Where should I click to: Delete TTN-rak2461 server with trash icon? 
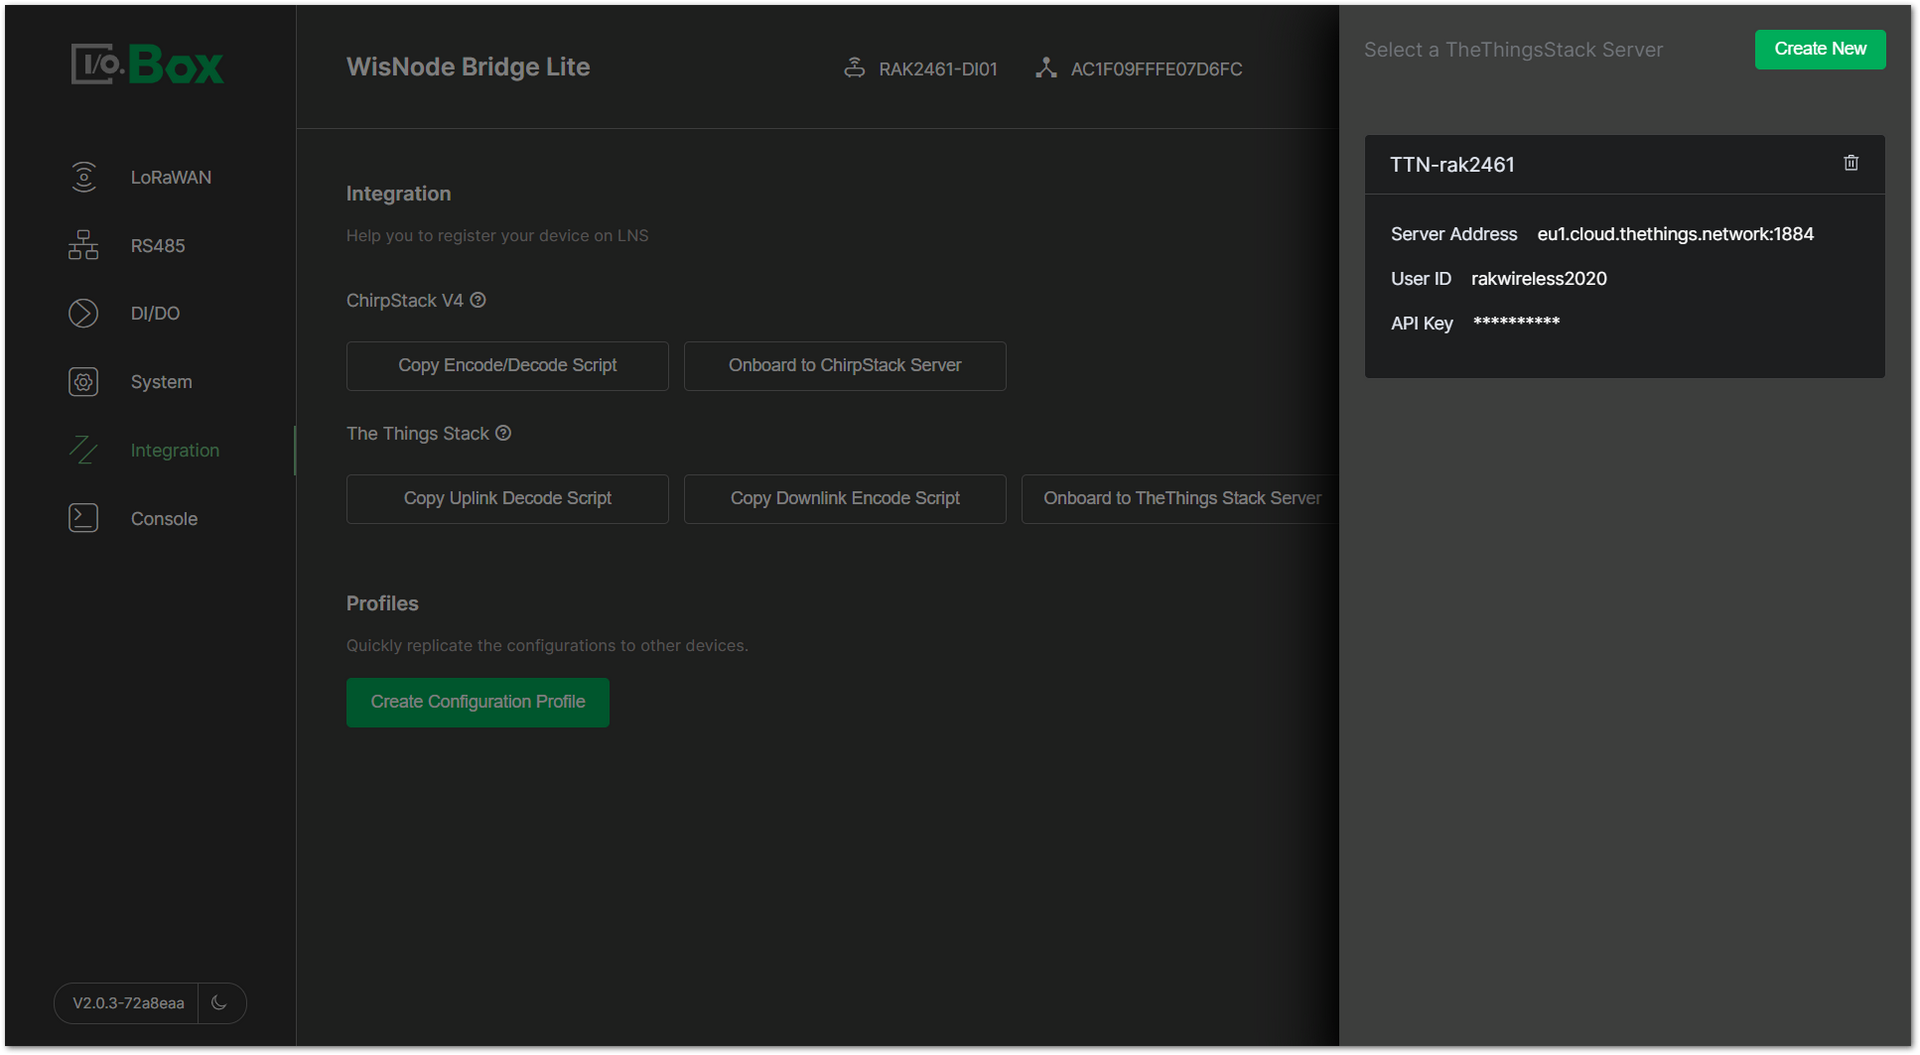click(x=1851, y=163)
